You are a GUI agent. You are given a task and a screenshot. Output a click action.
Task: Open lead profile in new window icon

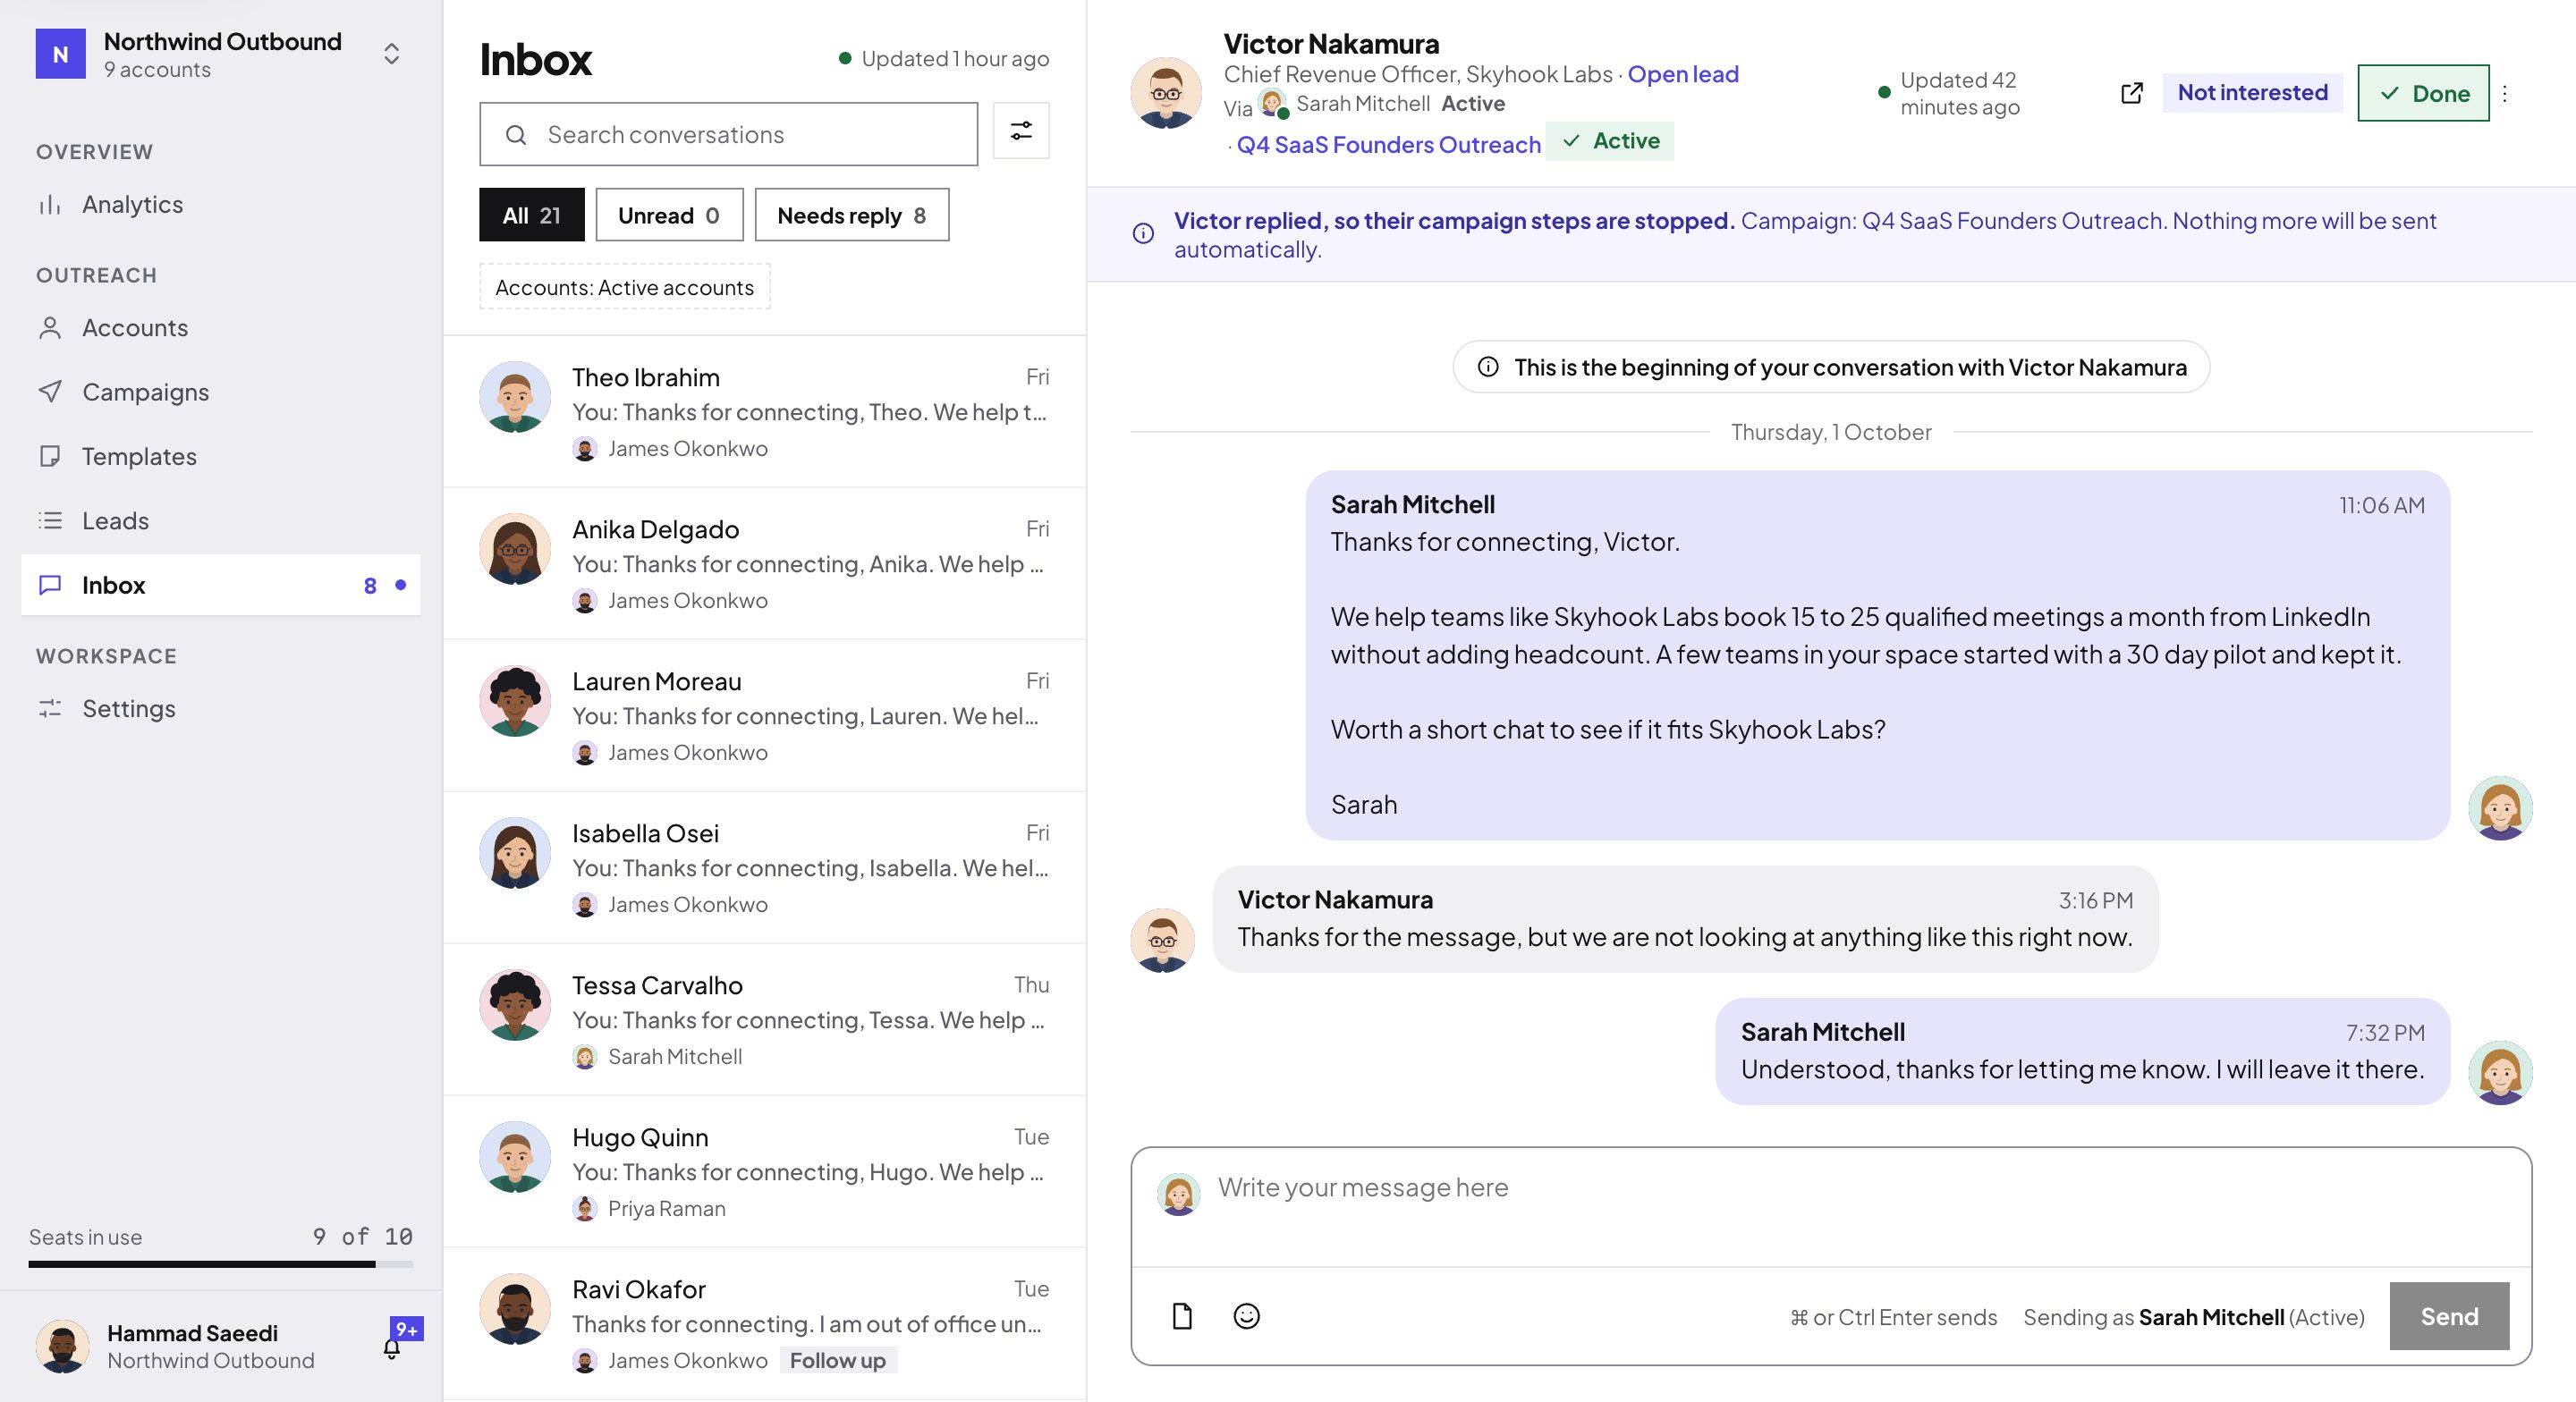(x=2132, y=93)
